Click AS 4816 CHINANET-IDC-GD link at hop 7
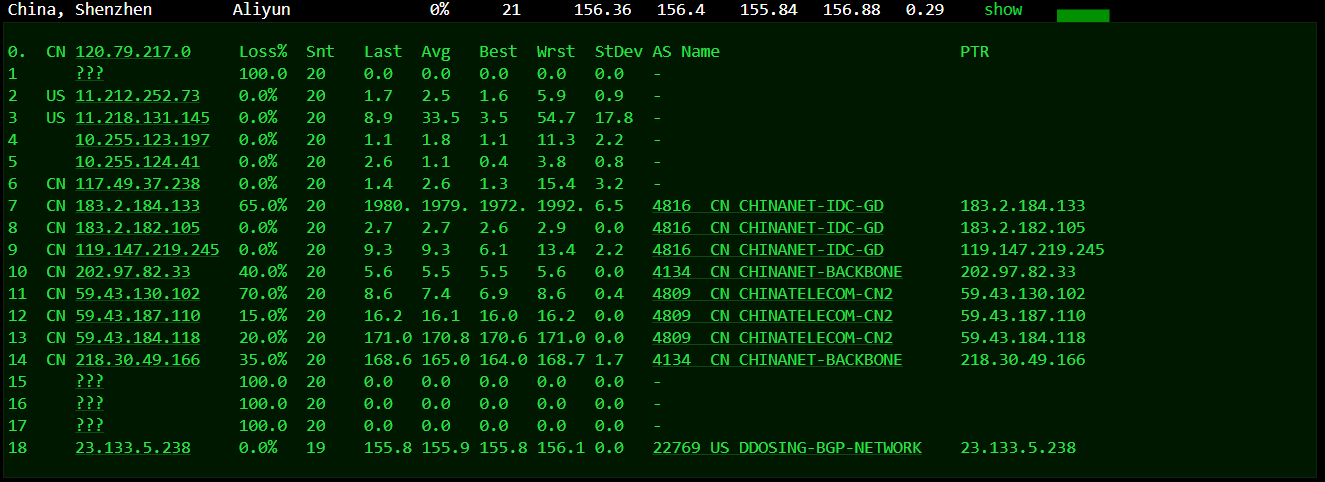 (768, 206)
